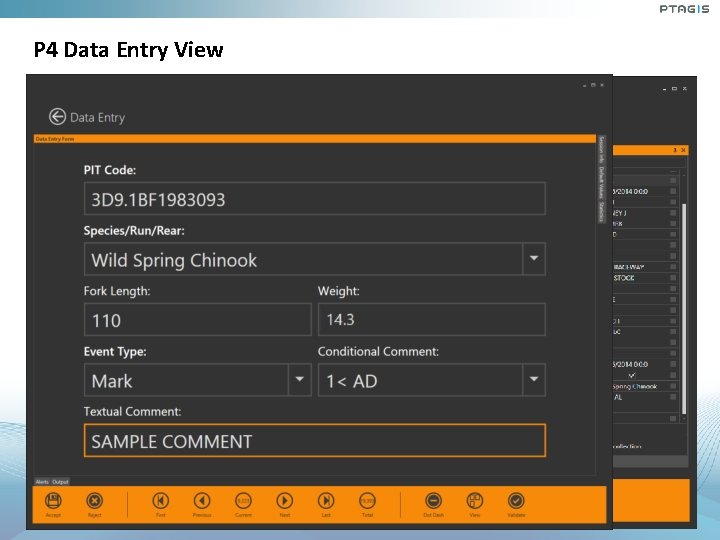This screenshot has width=720, height=540.
Task: Click the Current record counter icon
Action: tap(243, 501)
